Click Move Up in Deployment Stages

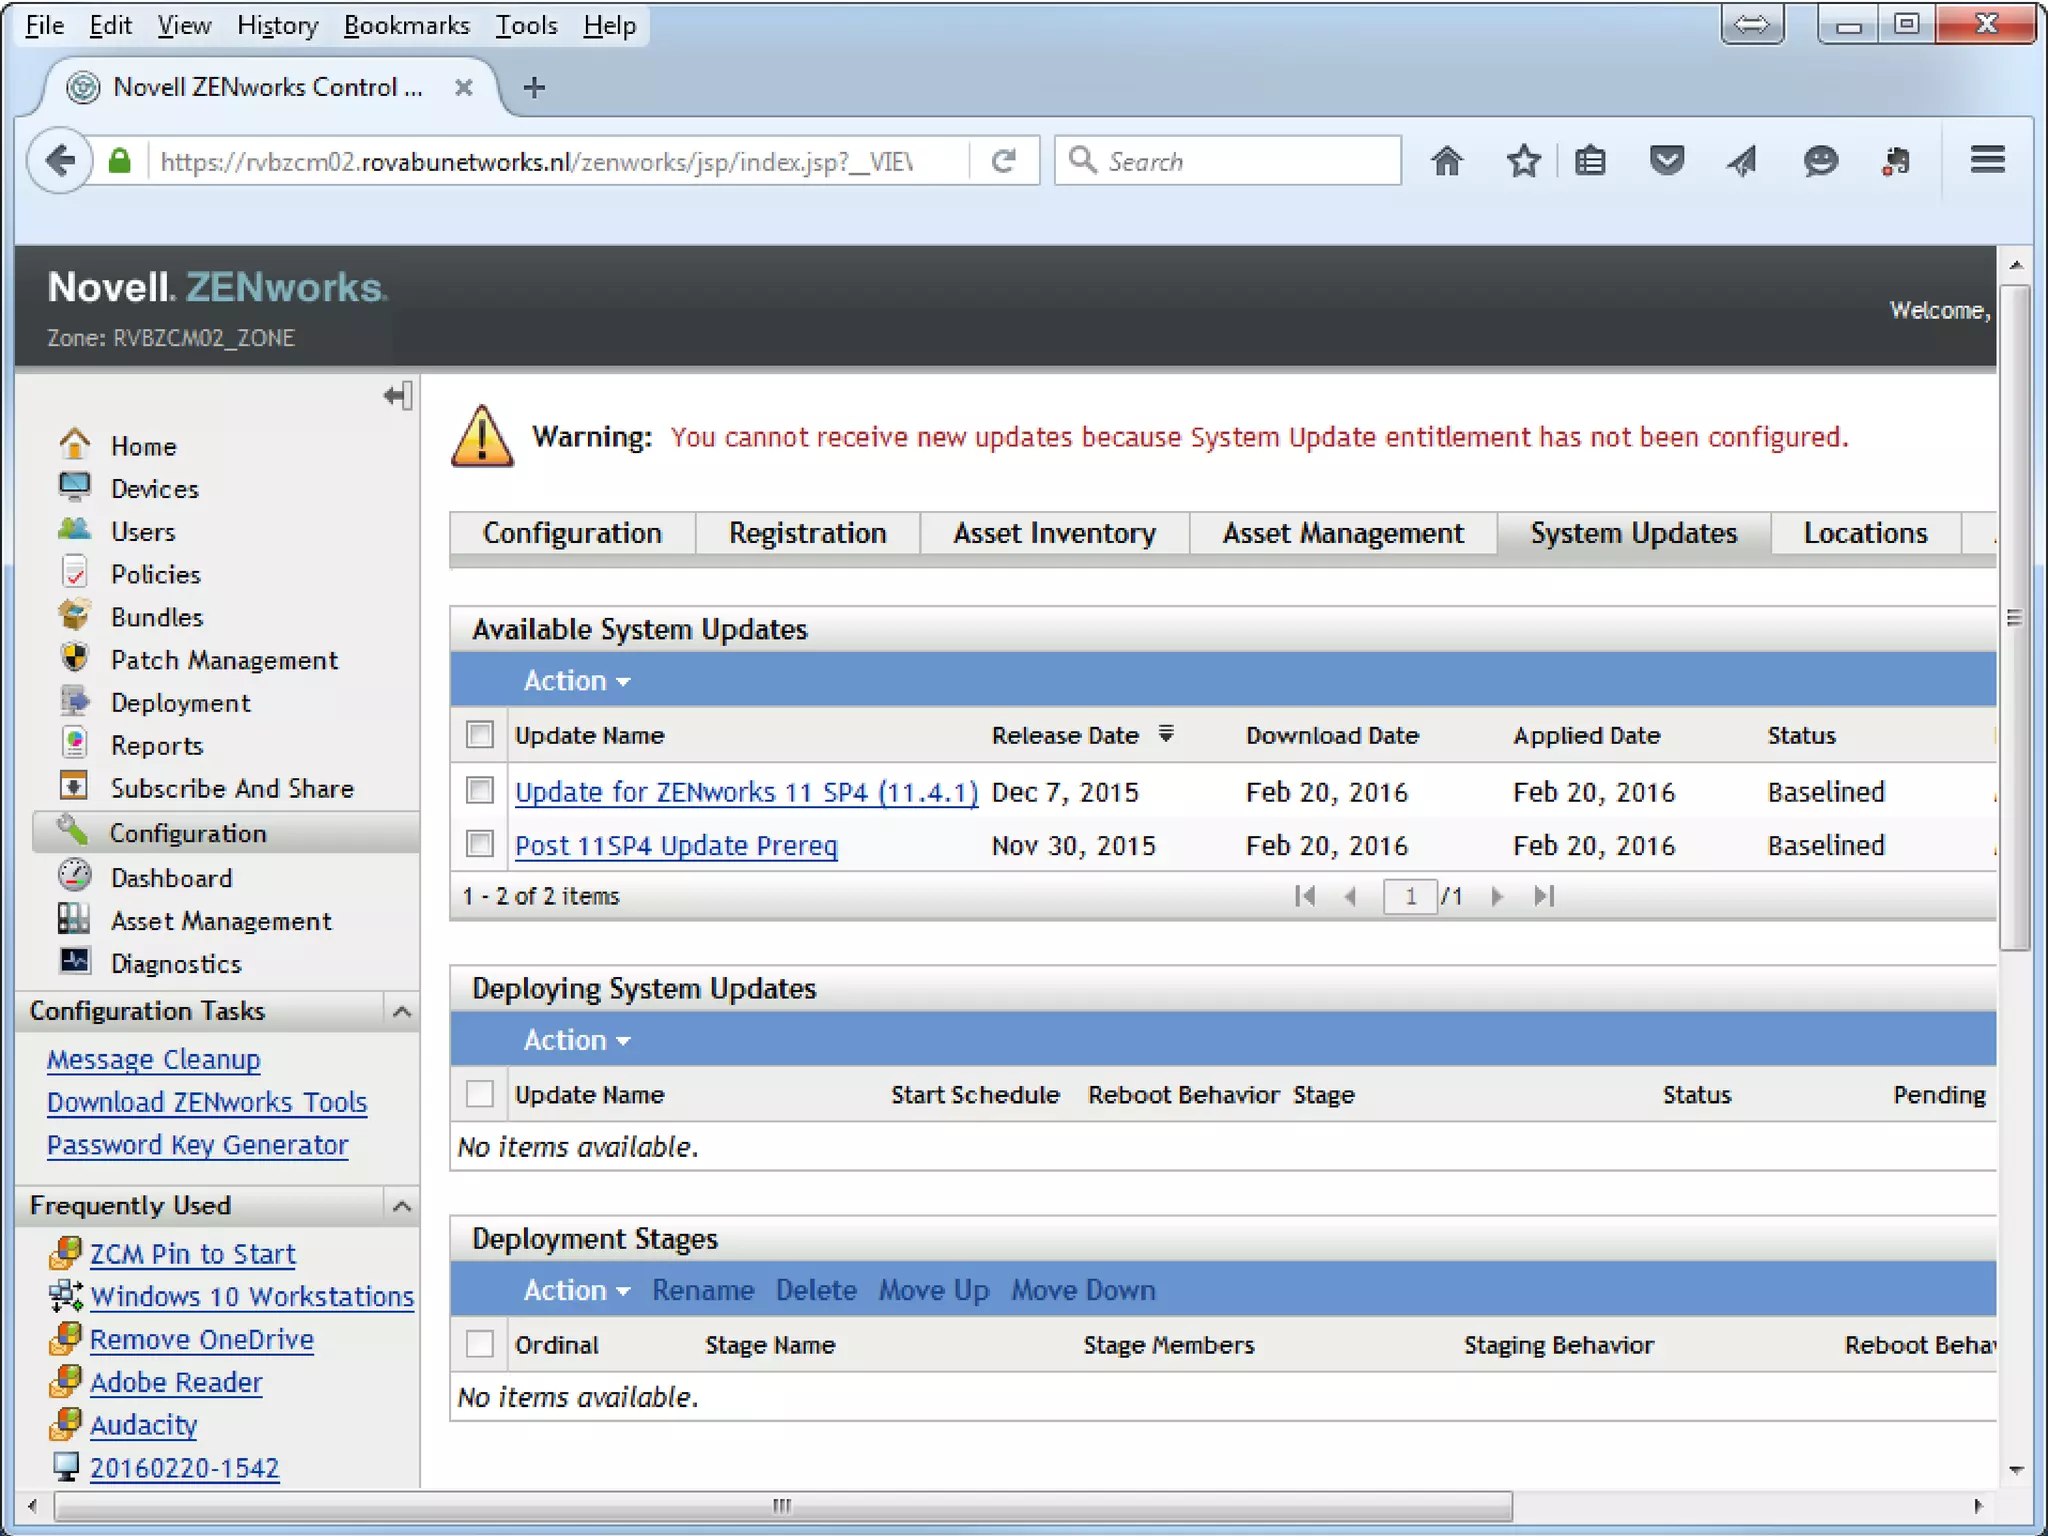(933, 1290)
